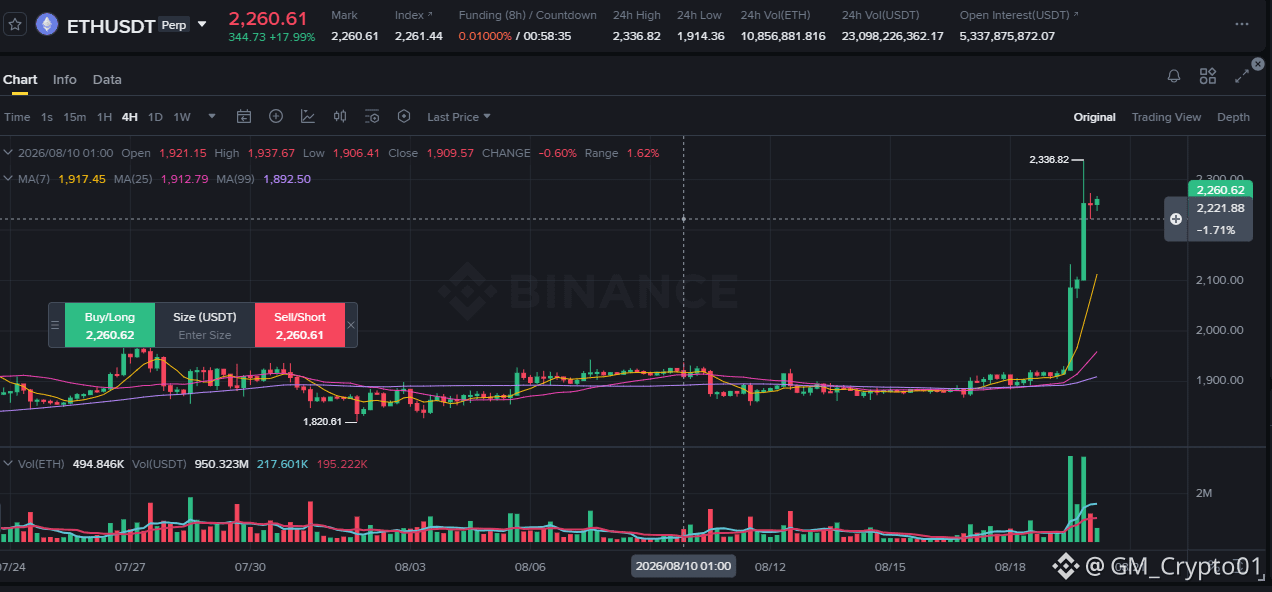The width and height of the screenshot is (1272, 592).
Task: Switch to the Info tab
Action: coord(65,79)
